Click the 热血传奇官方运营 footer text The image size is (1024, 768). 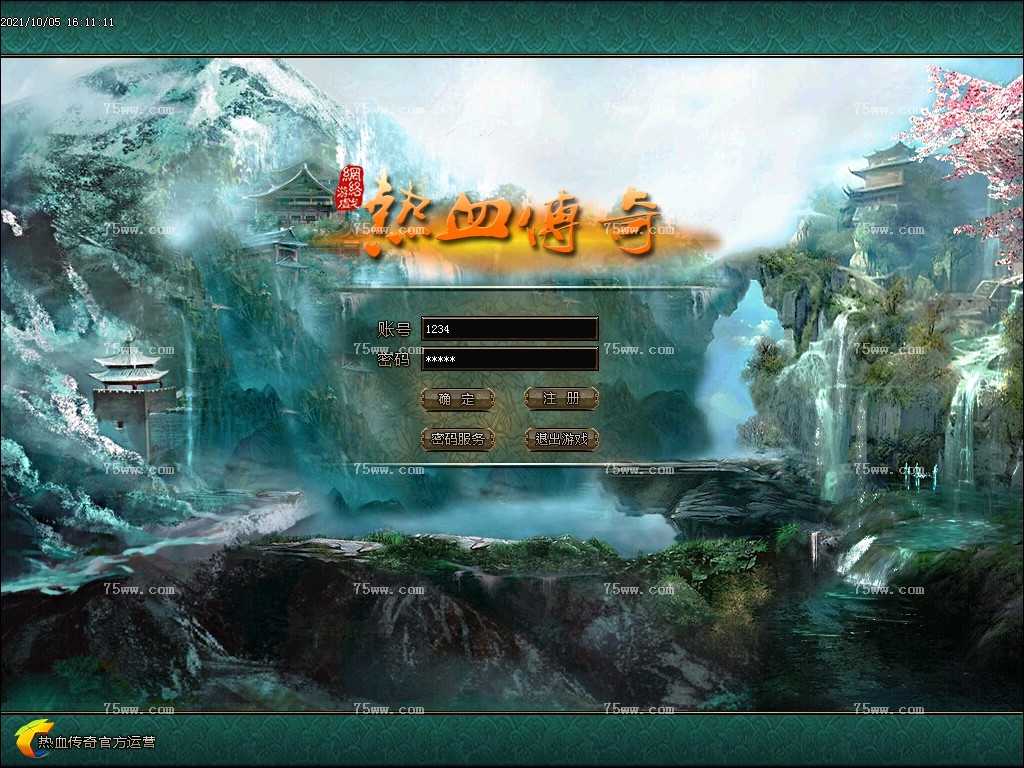(x=97, y=742)
